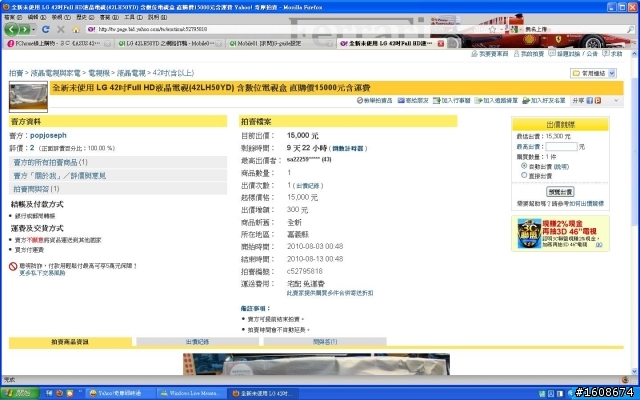
Task: Click the mail-to-friend envelope icon
Action: click(x=401, y=100)
